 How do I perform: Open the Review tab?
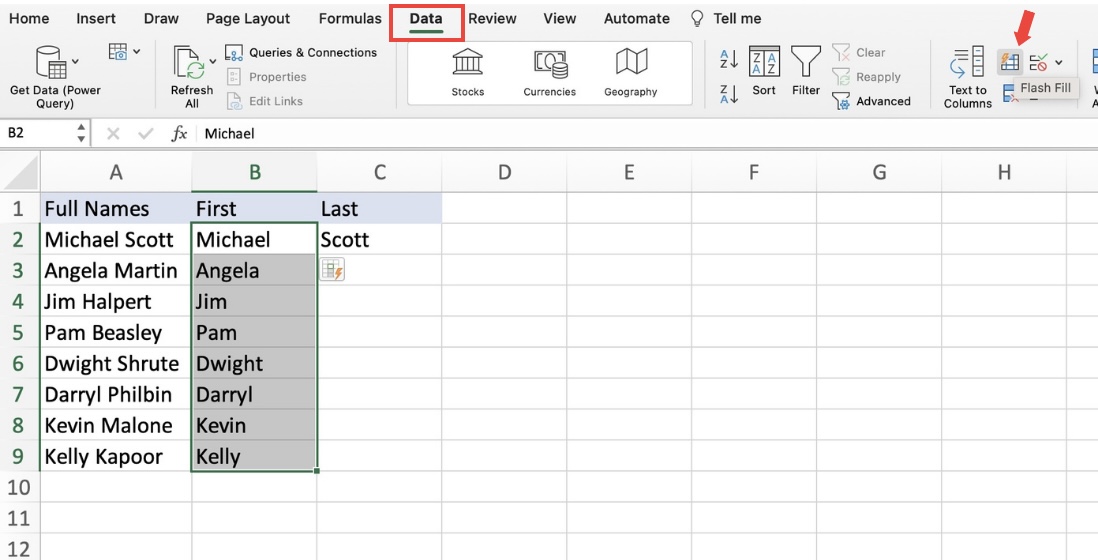[492, 19]
